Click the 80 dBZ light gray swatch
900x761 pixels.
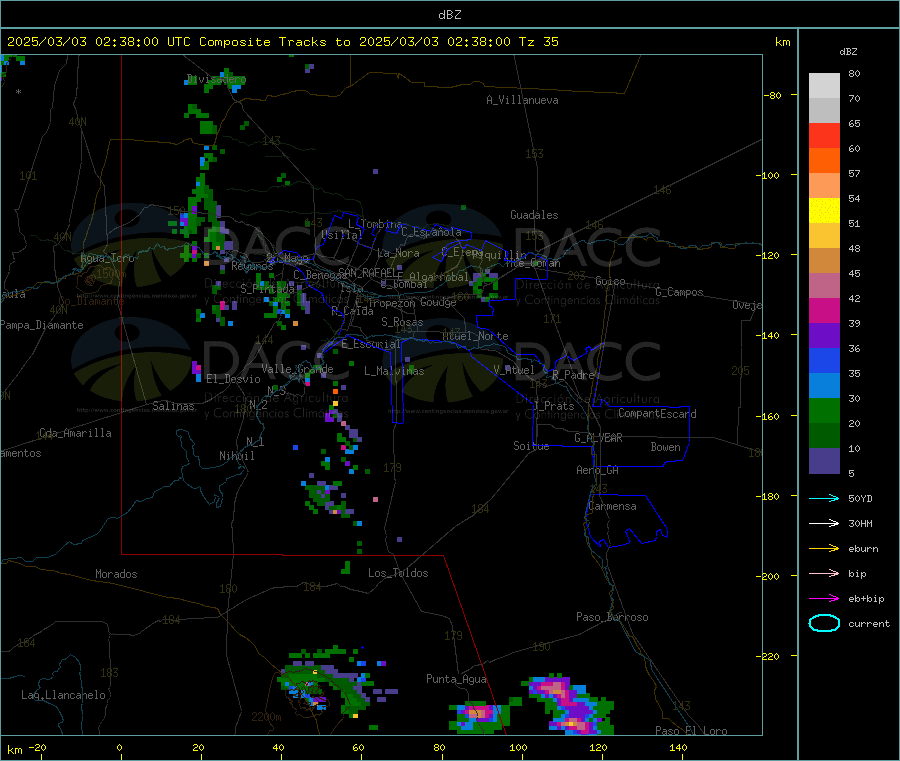pyautogui.click(x=824, y=86)
